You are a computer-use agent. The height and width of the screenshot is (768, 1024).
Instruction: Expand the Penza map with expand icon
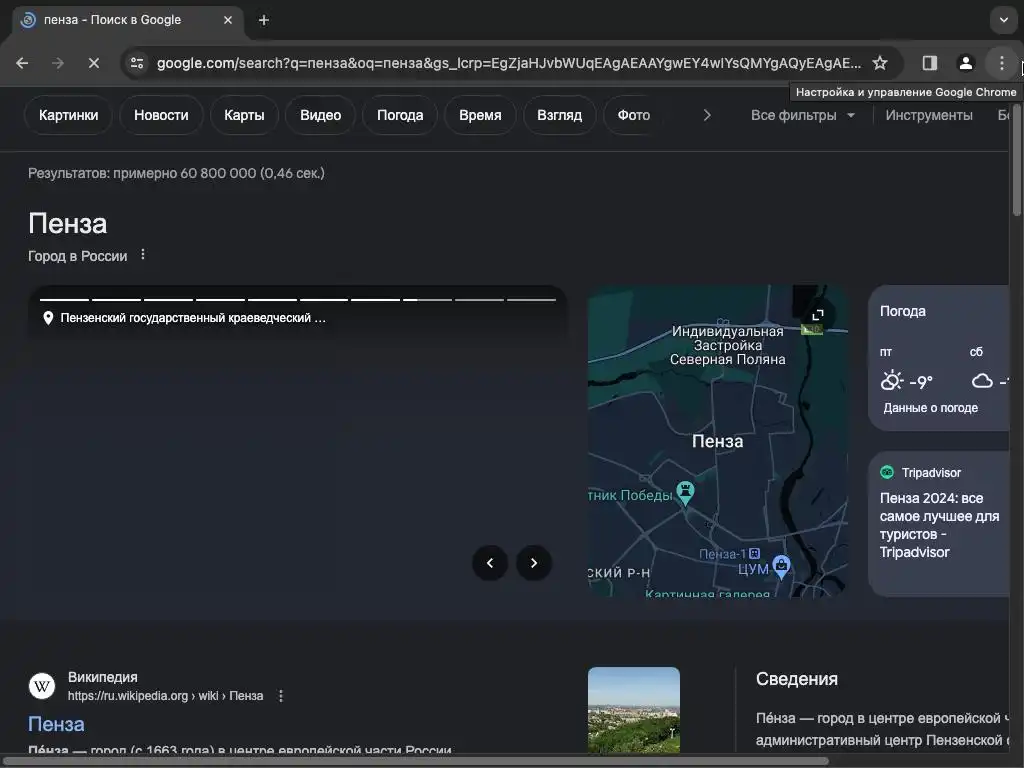(x=818, y=315)
